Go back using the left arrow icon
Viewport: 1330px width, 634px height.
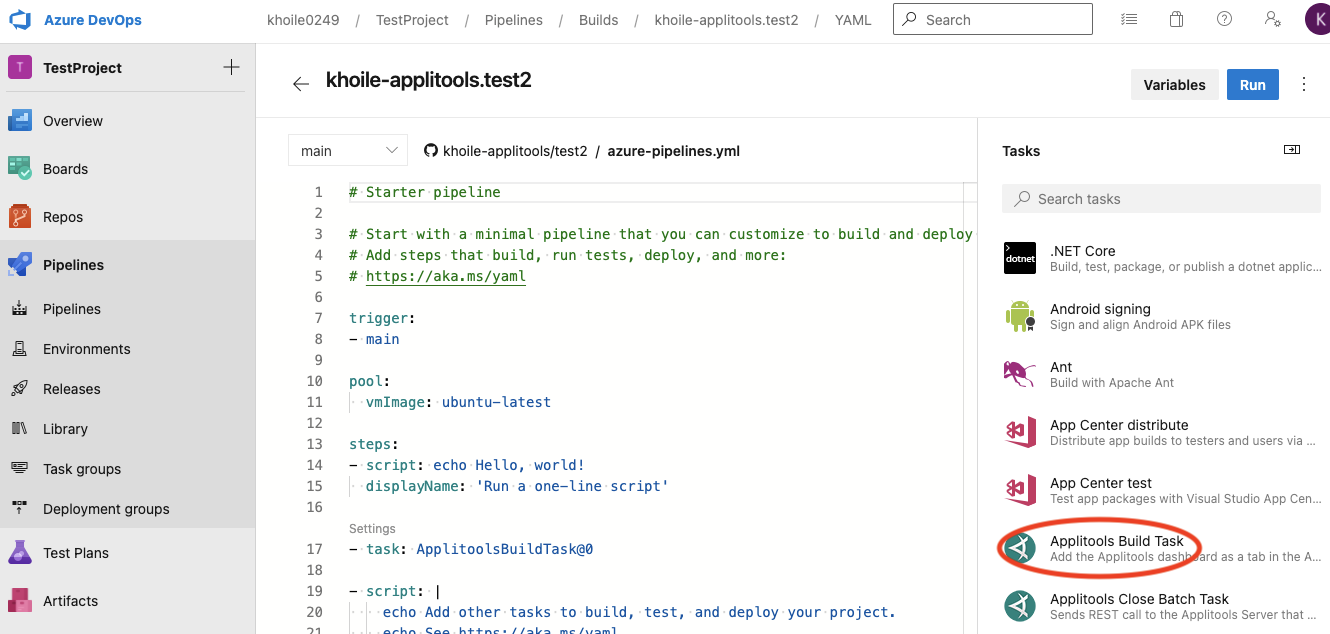[301, 84]
